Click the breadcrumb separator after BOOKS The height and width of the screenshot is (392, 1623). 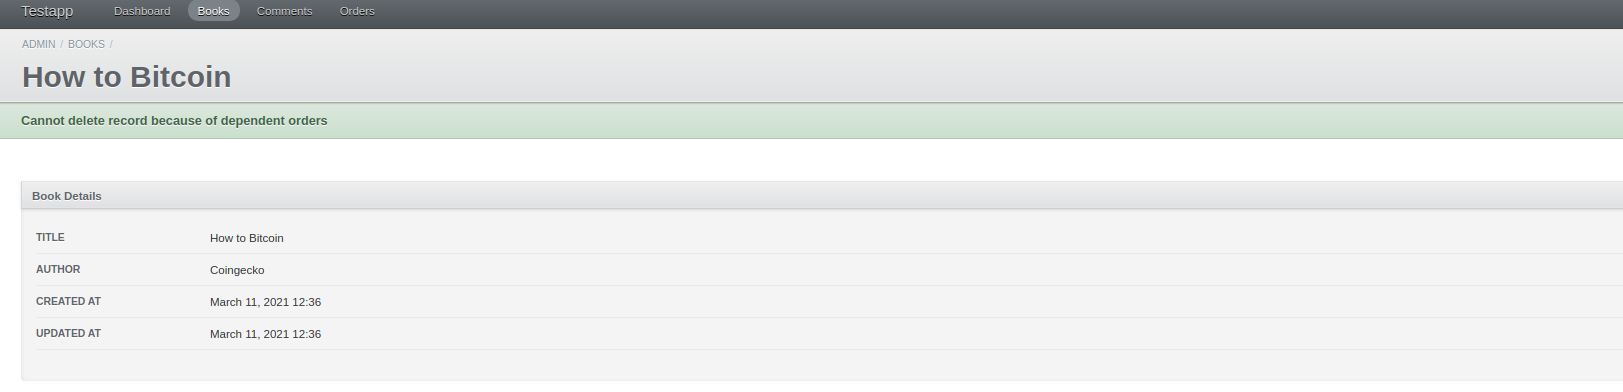pos(111,44)
